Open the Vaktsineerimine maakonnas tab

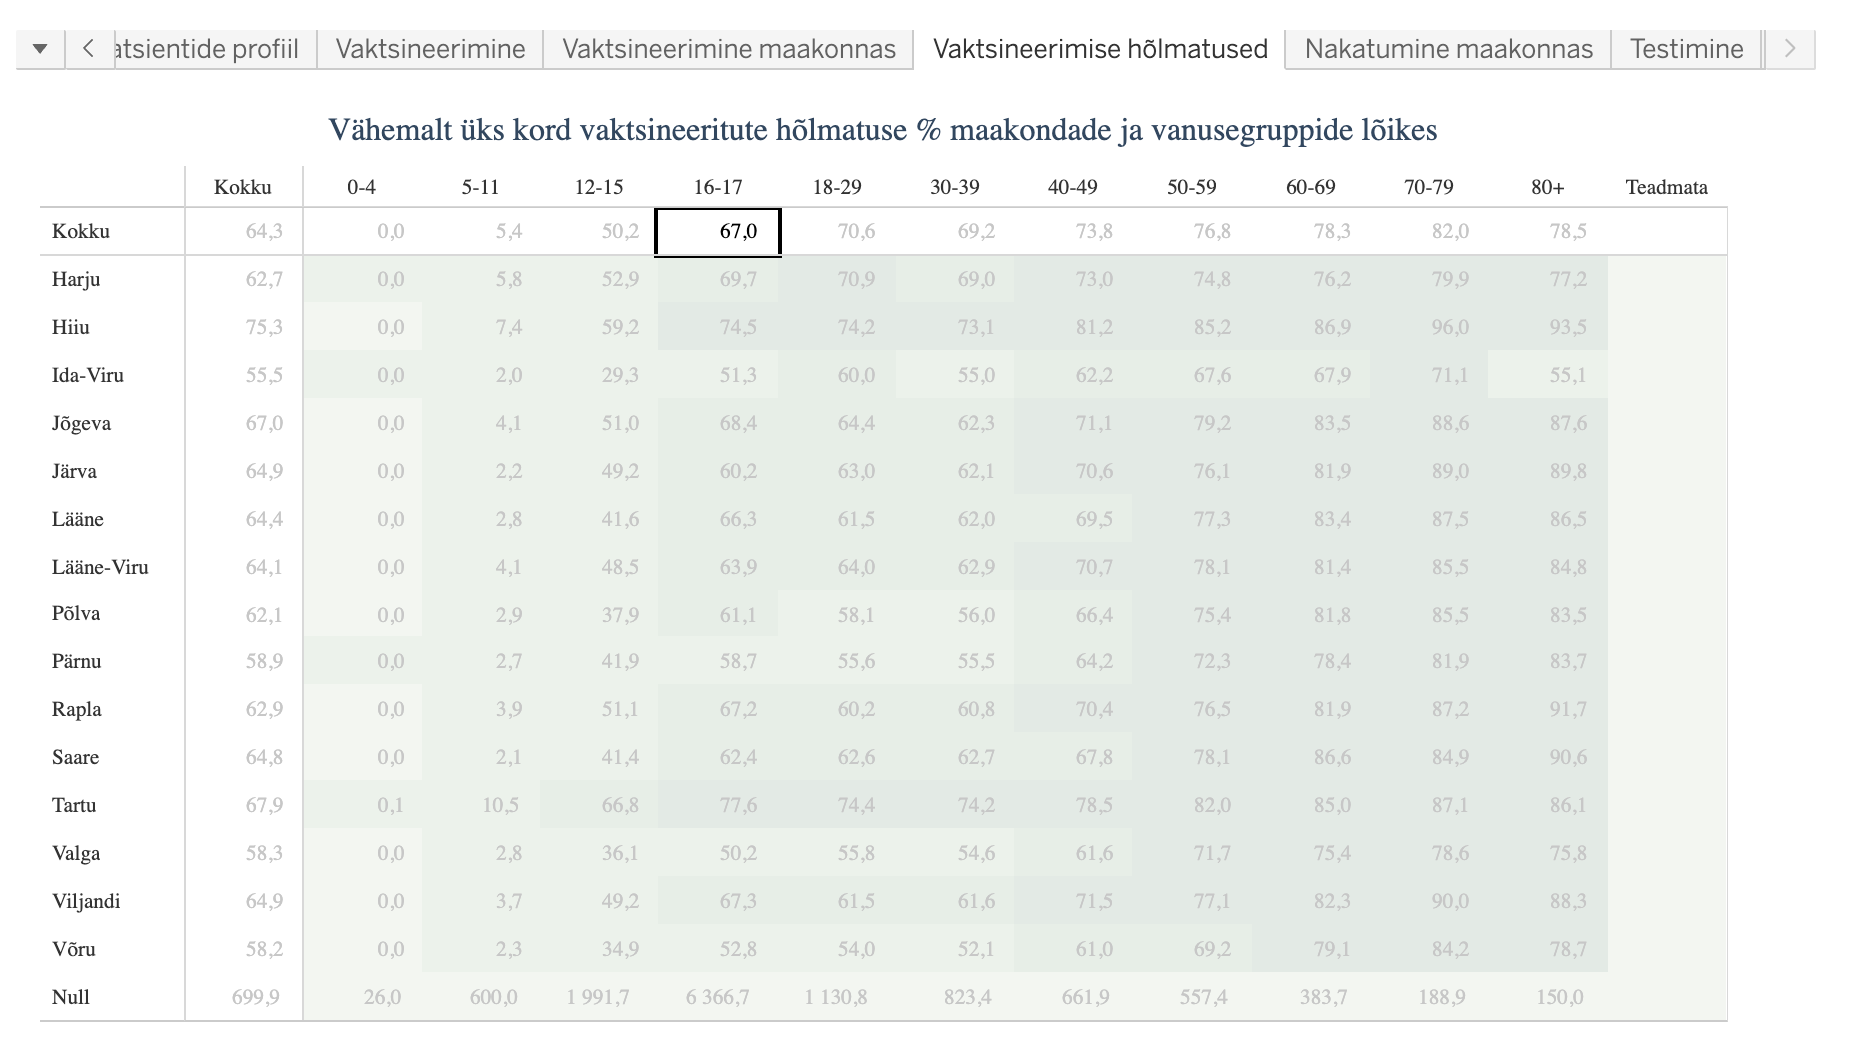coord(728,49)
